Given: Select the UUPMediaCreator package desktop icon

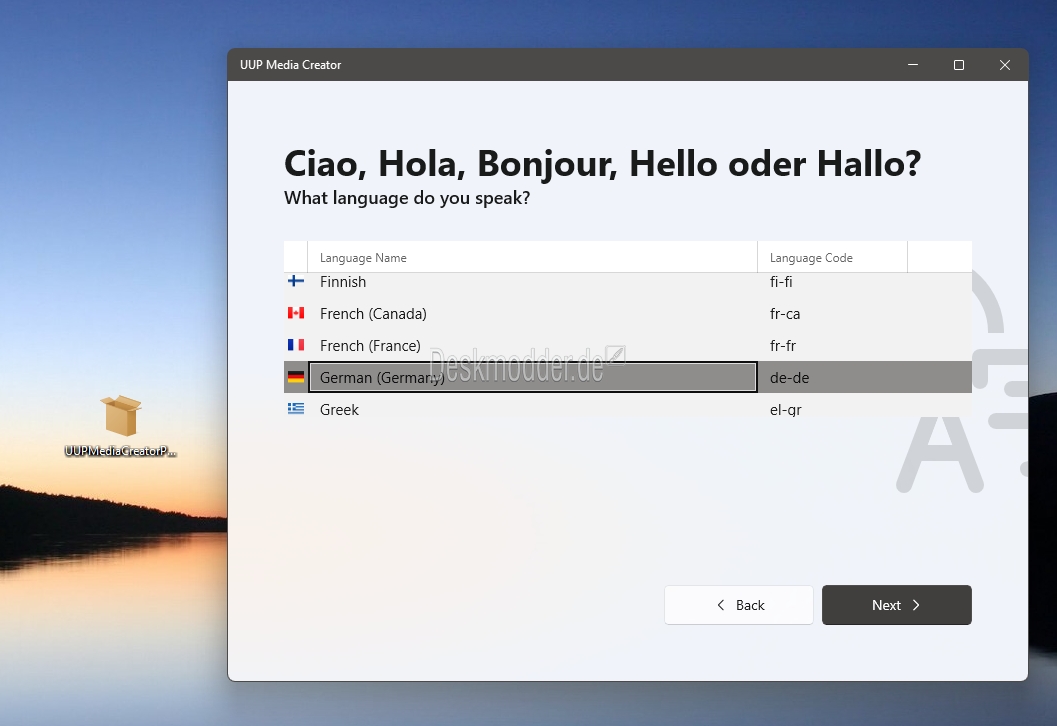Looking at the screenshot, I should coord(120,417).
